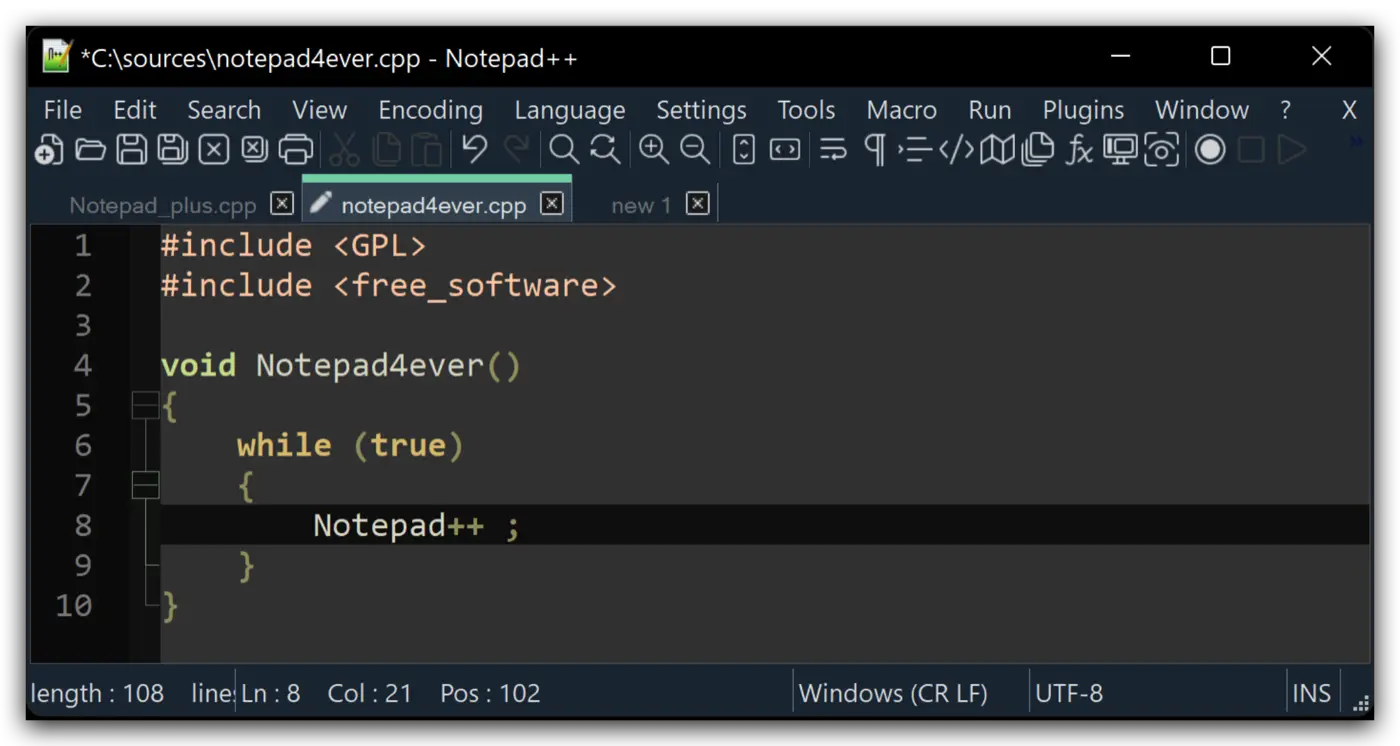Start macro recording with the record icon
The image size is (1400, 746).
point(1210,150)
